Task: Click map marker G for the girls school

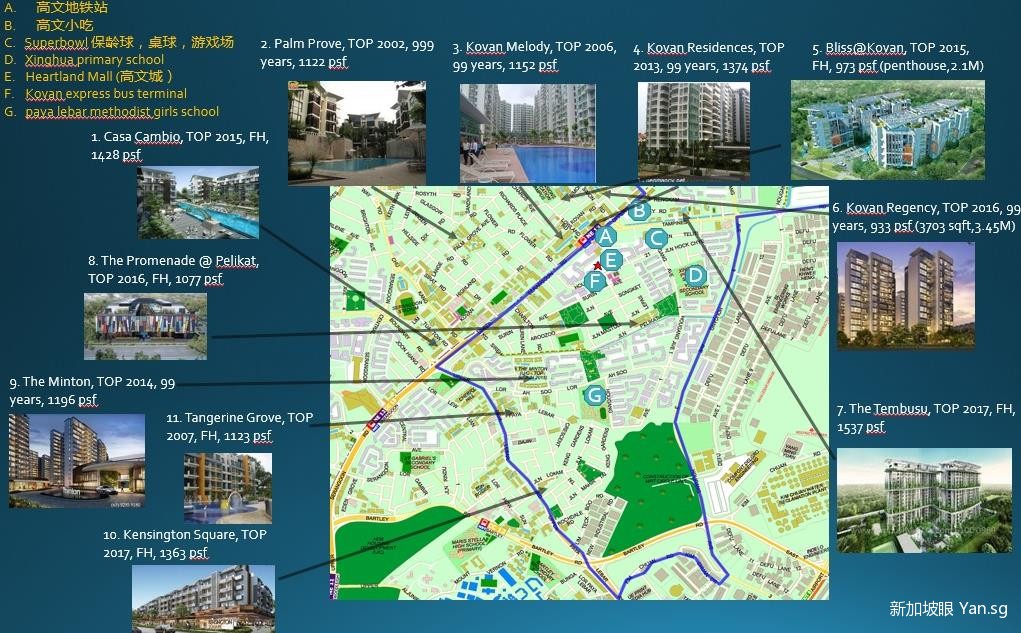Action: (594, 395)
